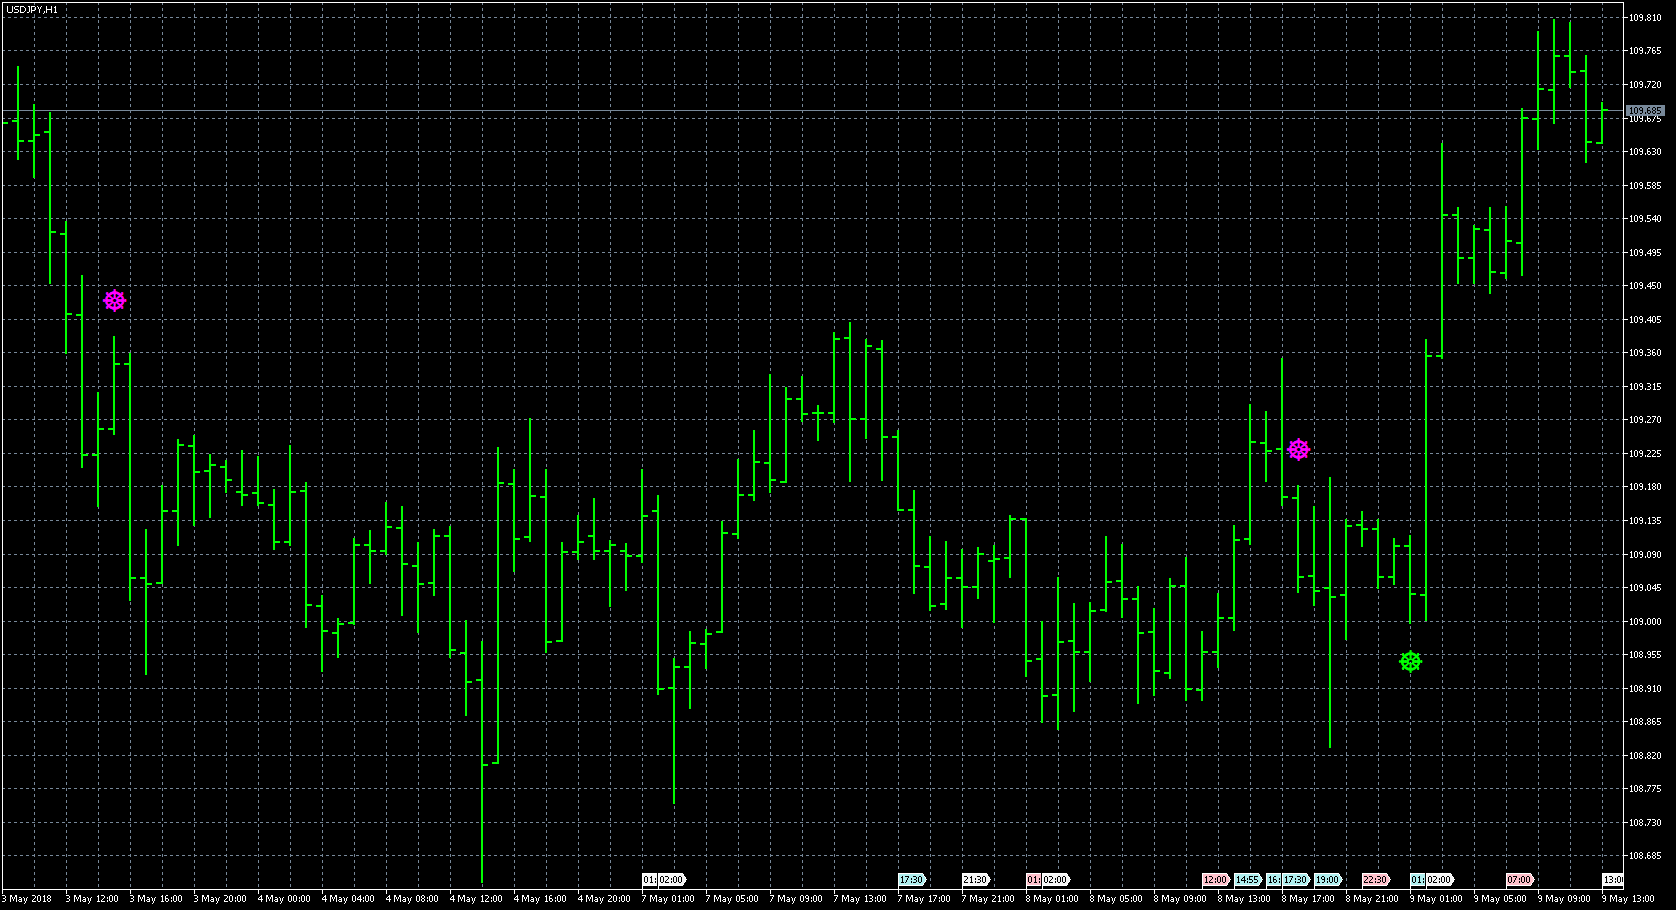Click the 4 May 20:00 time label

[604, 898]
